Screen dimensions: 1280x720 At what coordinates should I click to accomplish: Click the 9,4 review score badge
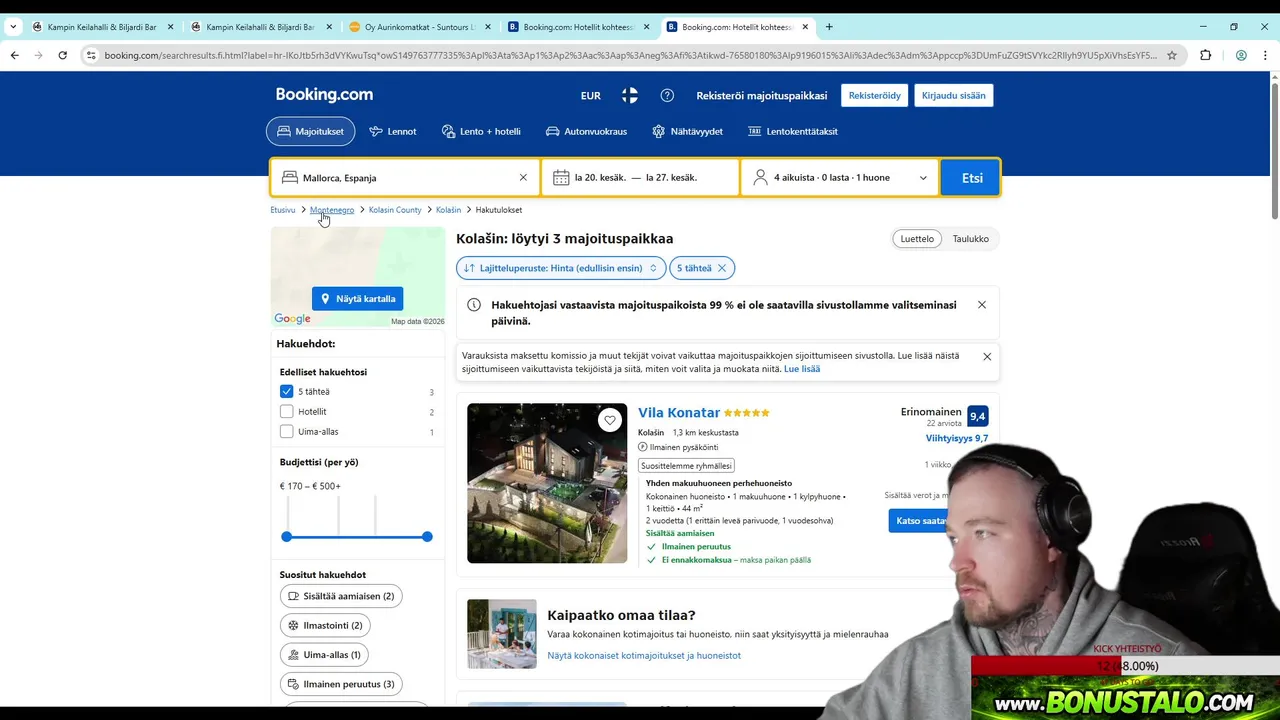pos(977,416)
